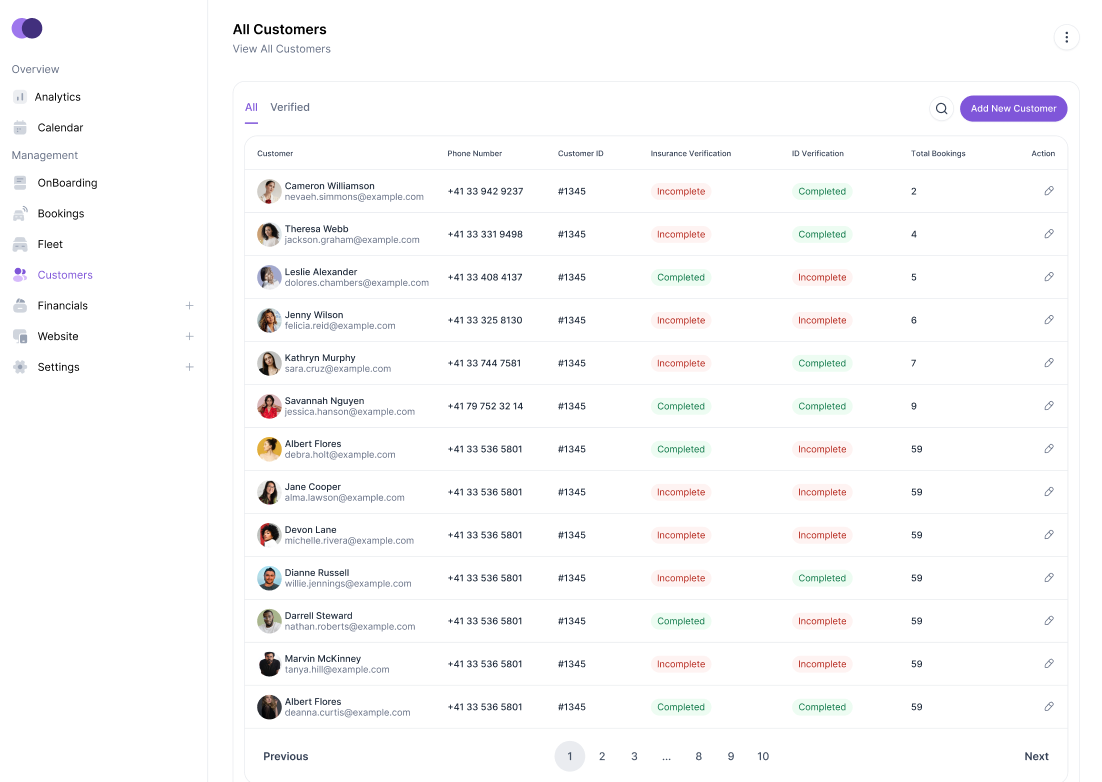Go to page 2
This screenshot has height=782, width=1102.
coord(602,756)
